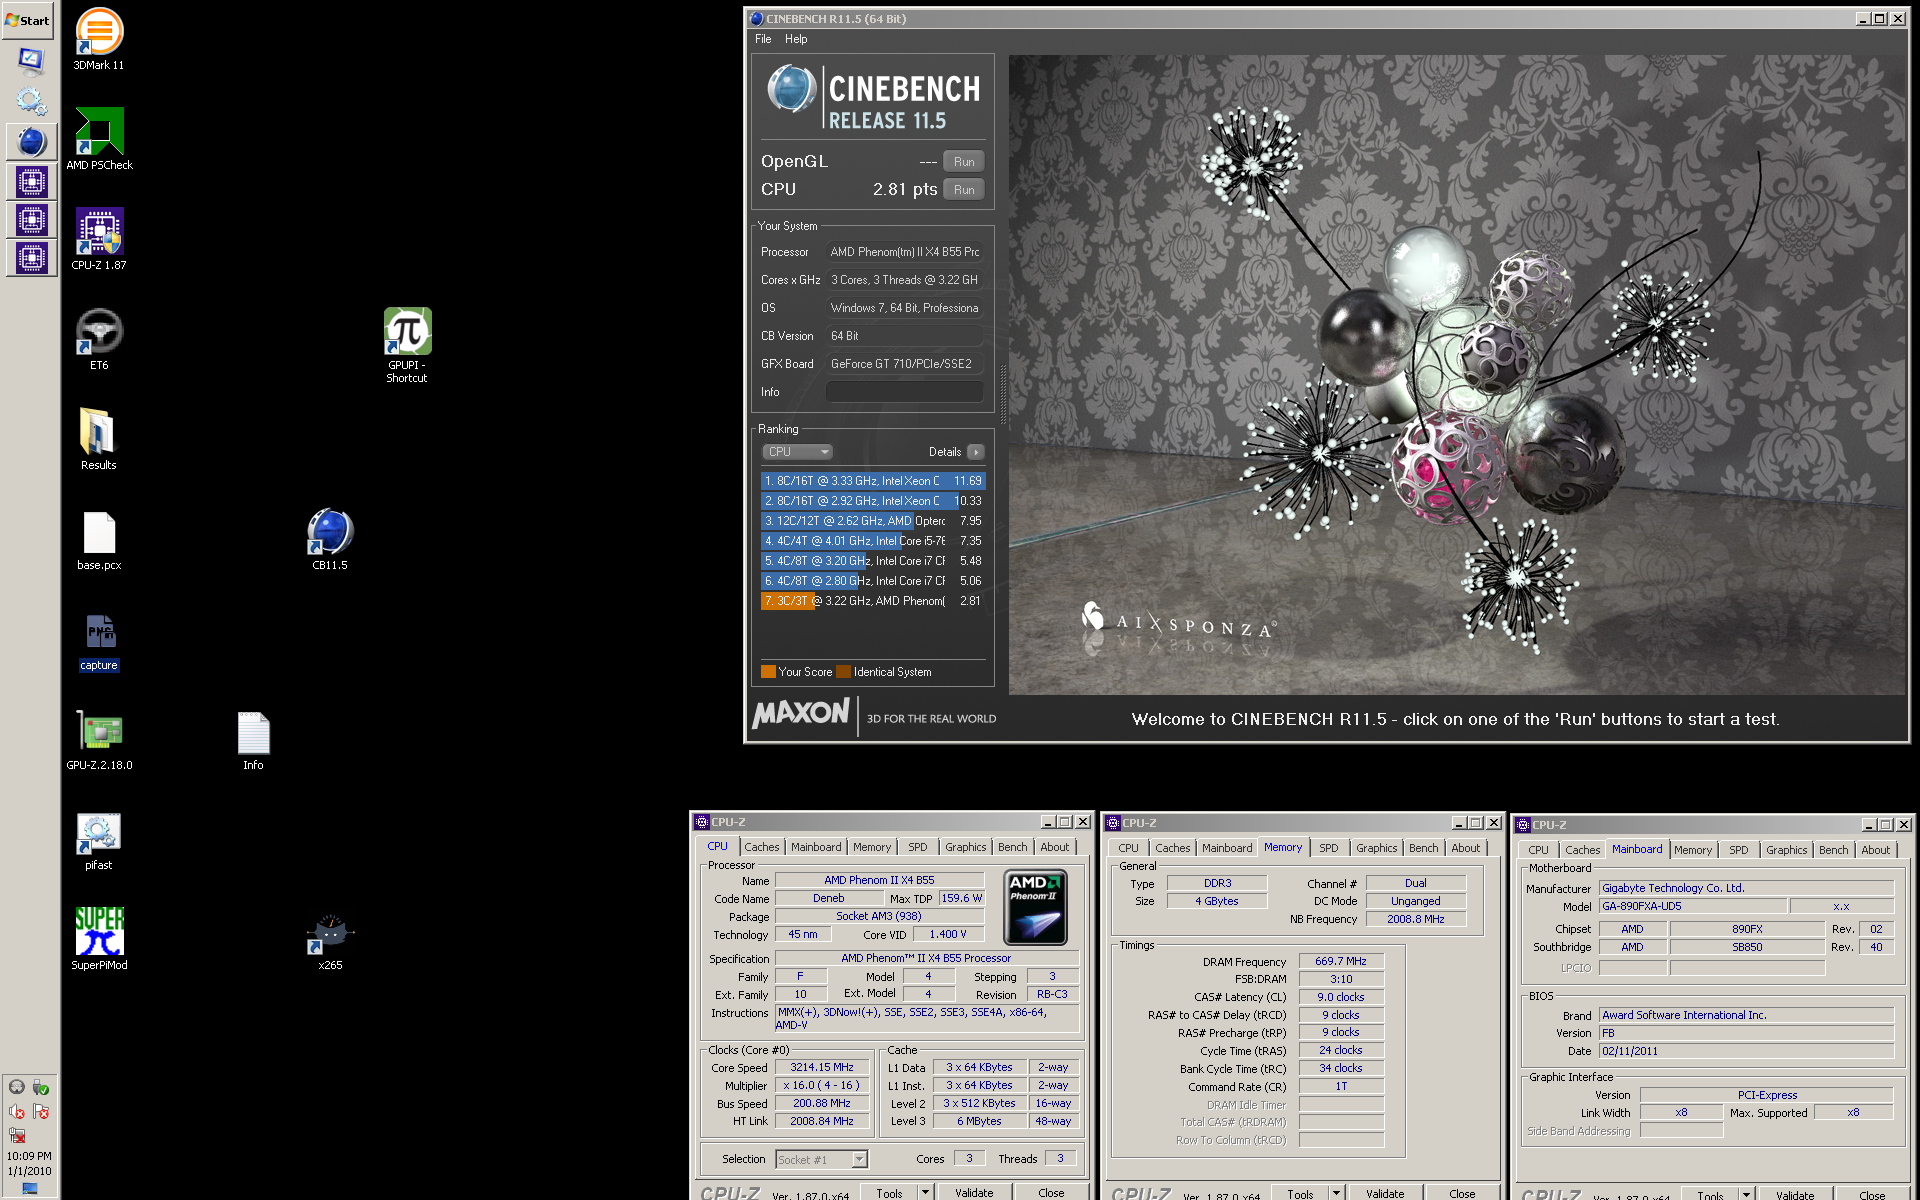Open the settings gear taskbar icon
The image size is (1920, 1200).
click(x=31, y=101)
